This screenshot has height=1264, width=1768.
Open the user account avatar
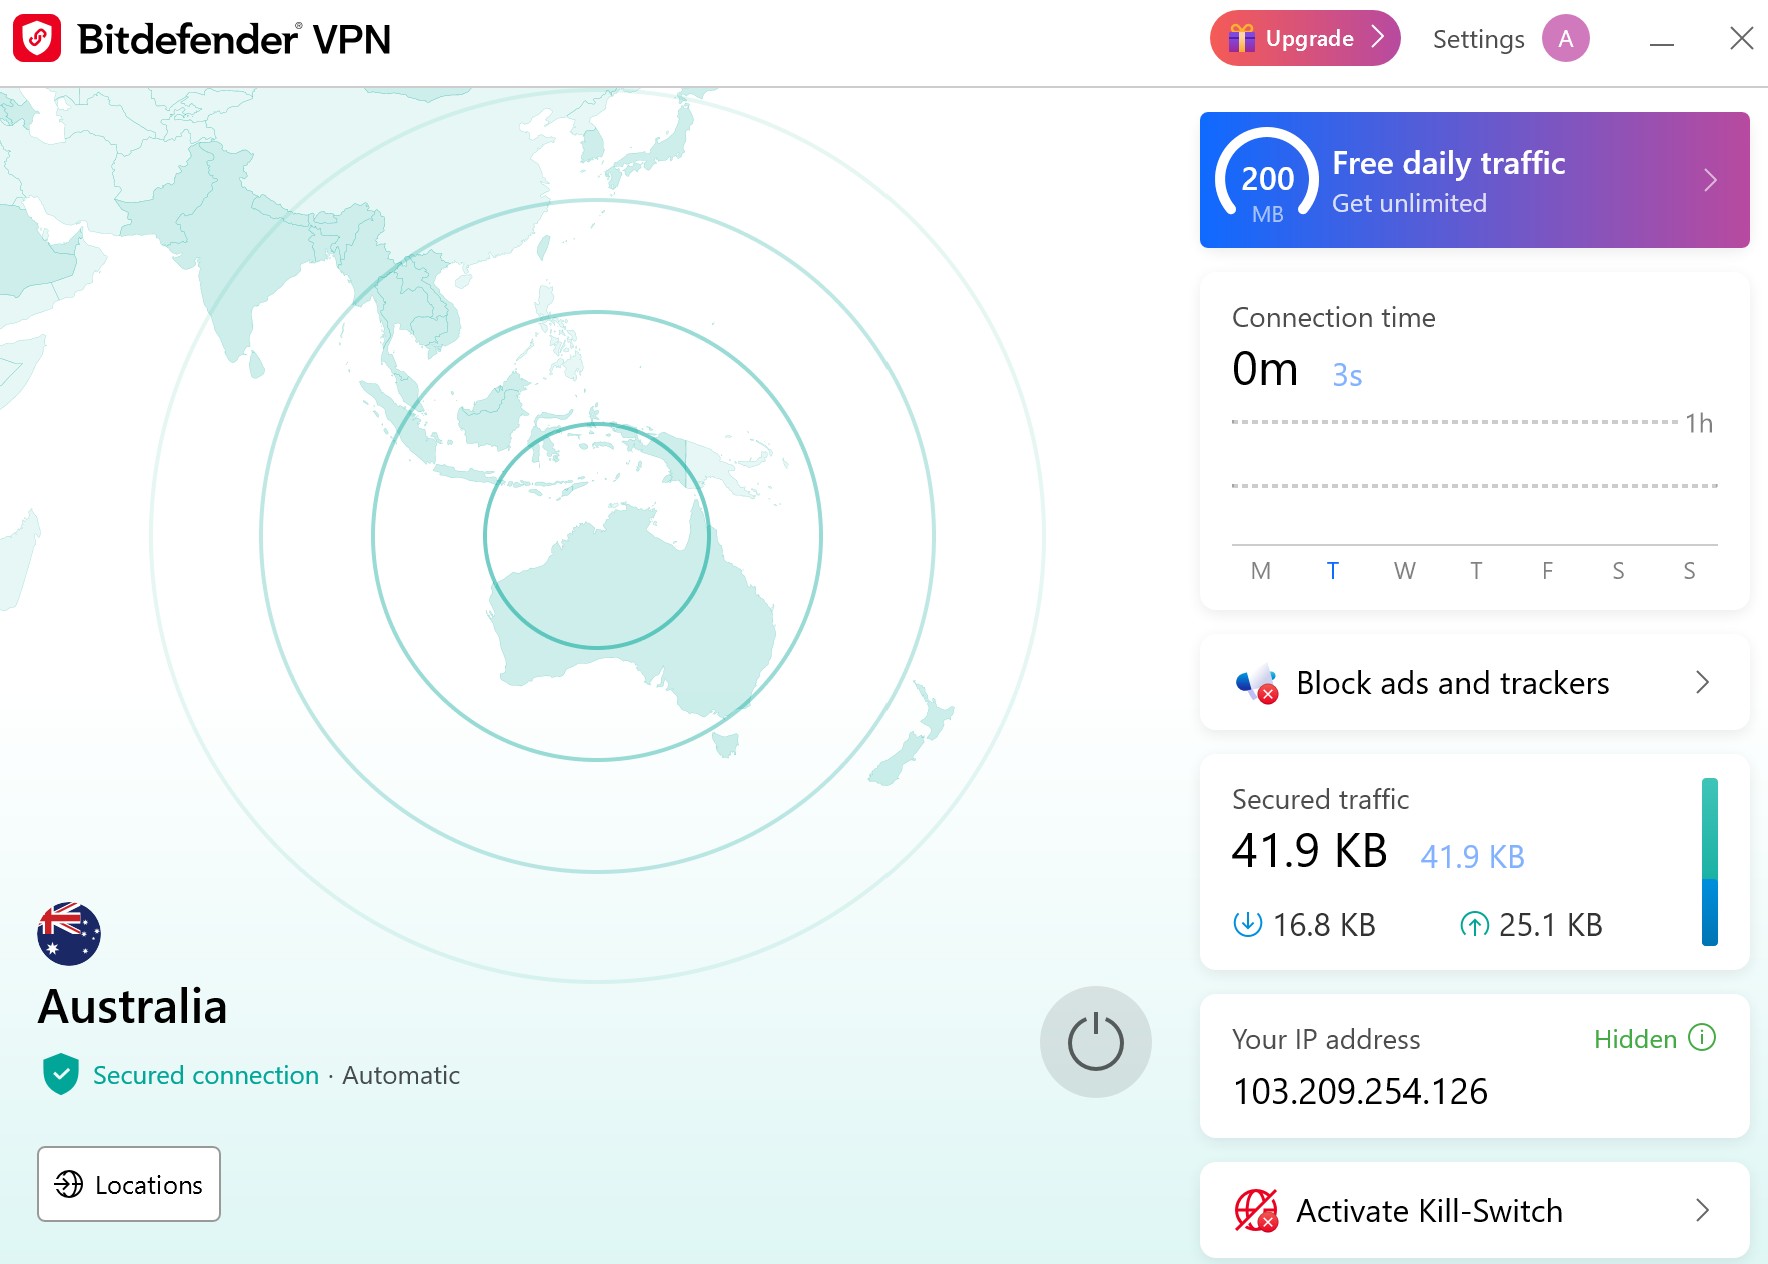coord(1565,39)
